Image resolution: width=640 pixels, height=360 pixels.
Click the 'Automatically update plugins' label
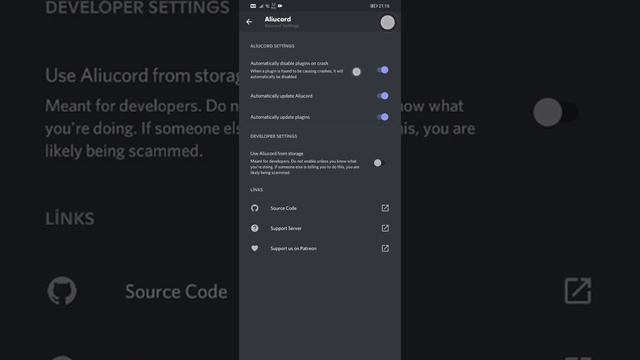tap(280, 117)
